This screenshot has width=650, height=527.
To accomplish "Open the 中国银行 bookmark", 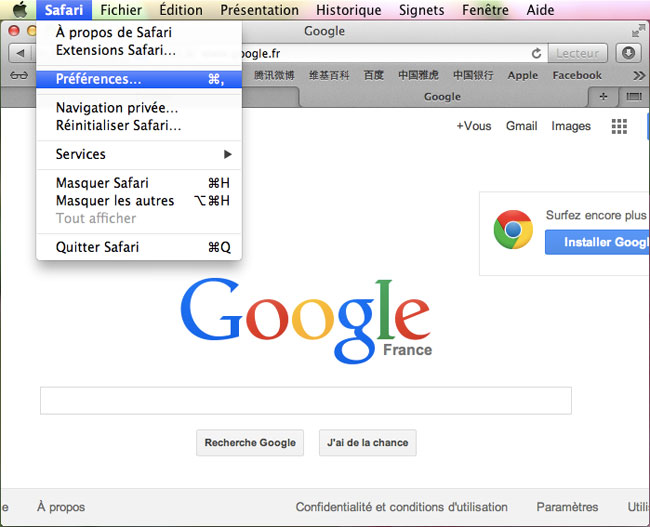I will pyautogui.click(x=473, y=75).
